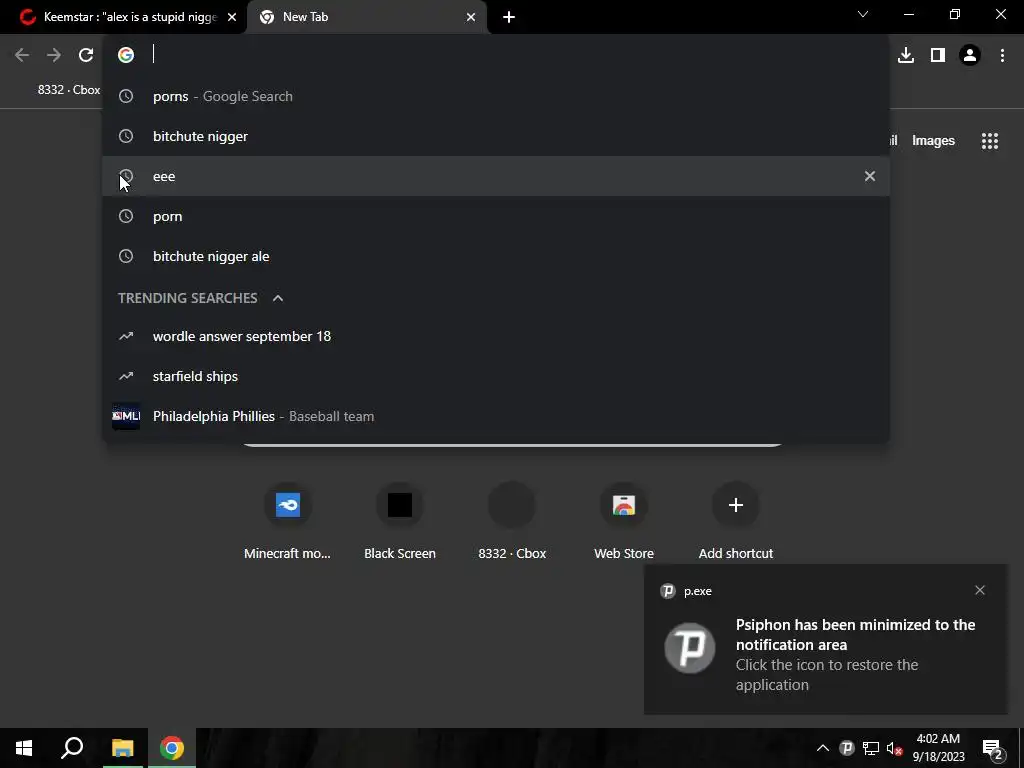Click the trending arrow icon beside starfield ships
Screen dimensions: 1024x768
tap(126, 376)
